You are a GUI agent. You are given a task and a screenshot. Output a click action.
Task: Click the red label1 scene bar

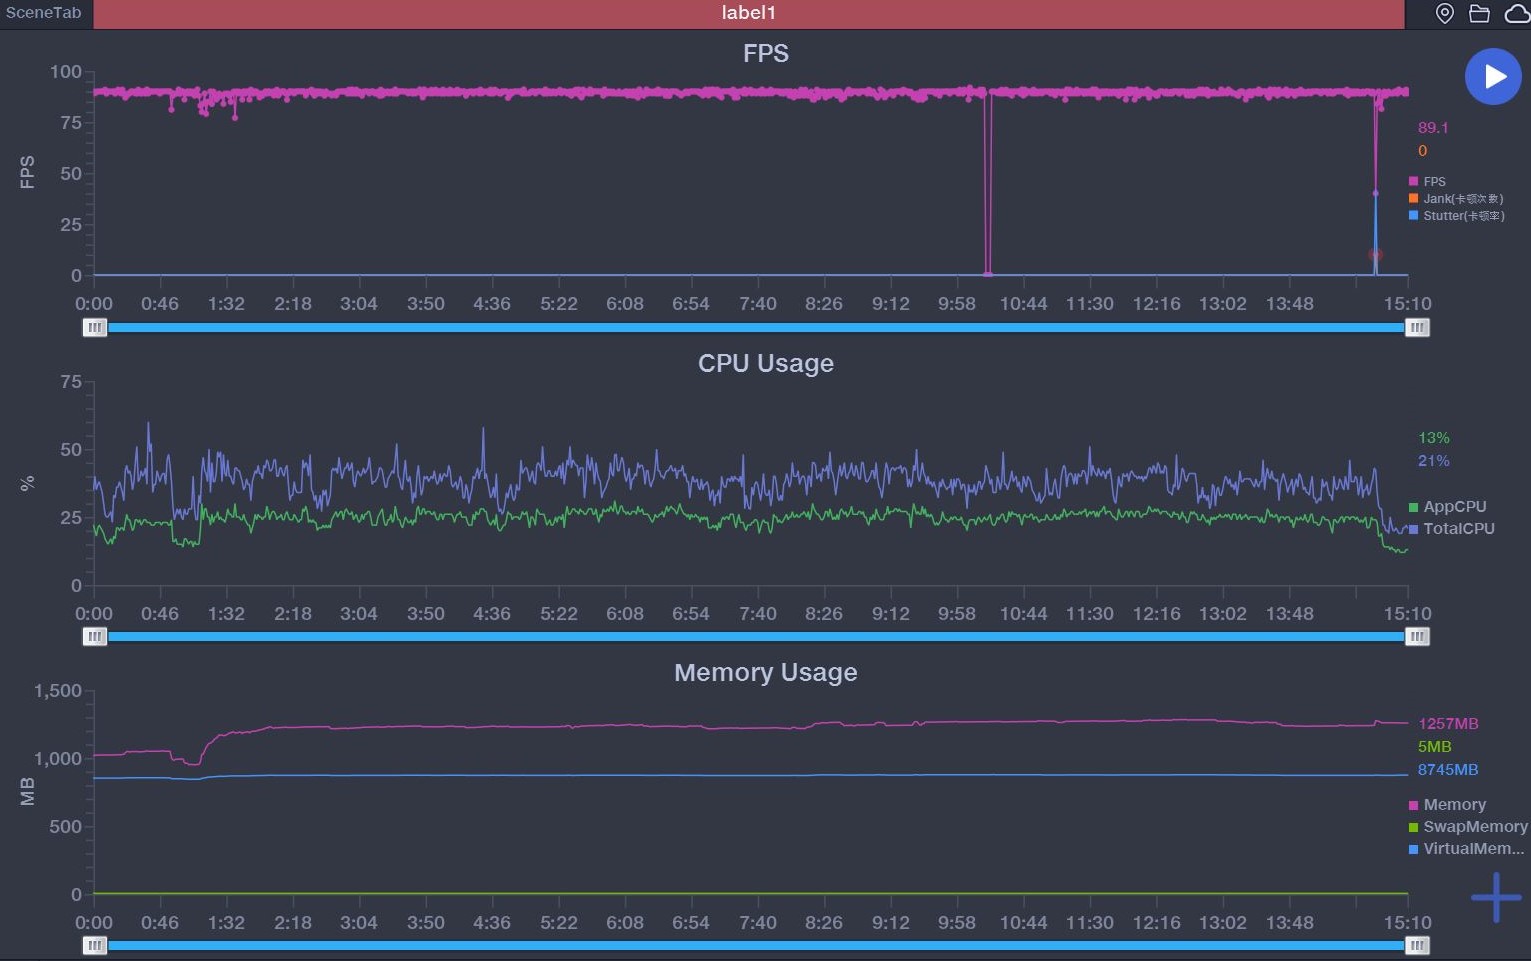pyautogui.click(x=748, y=13)
